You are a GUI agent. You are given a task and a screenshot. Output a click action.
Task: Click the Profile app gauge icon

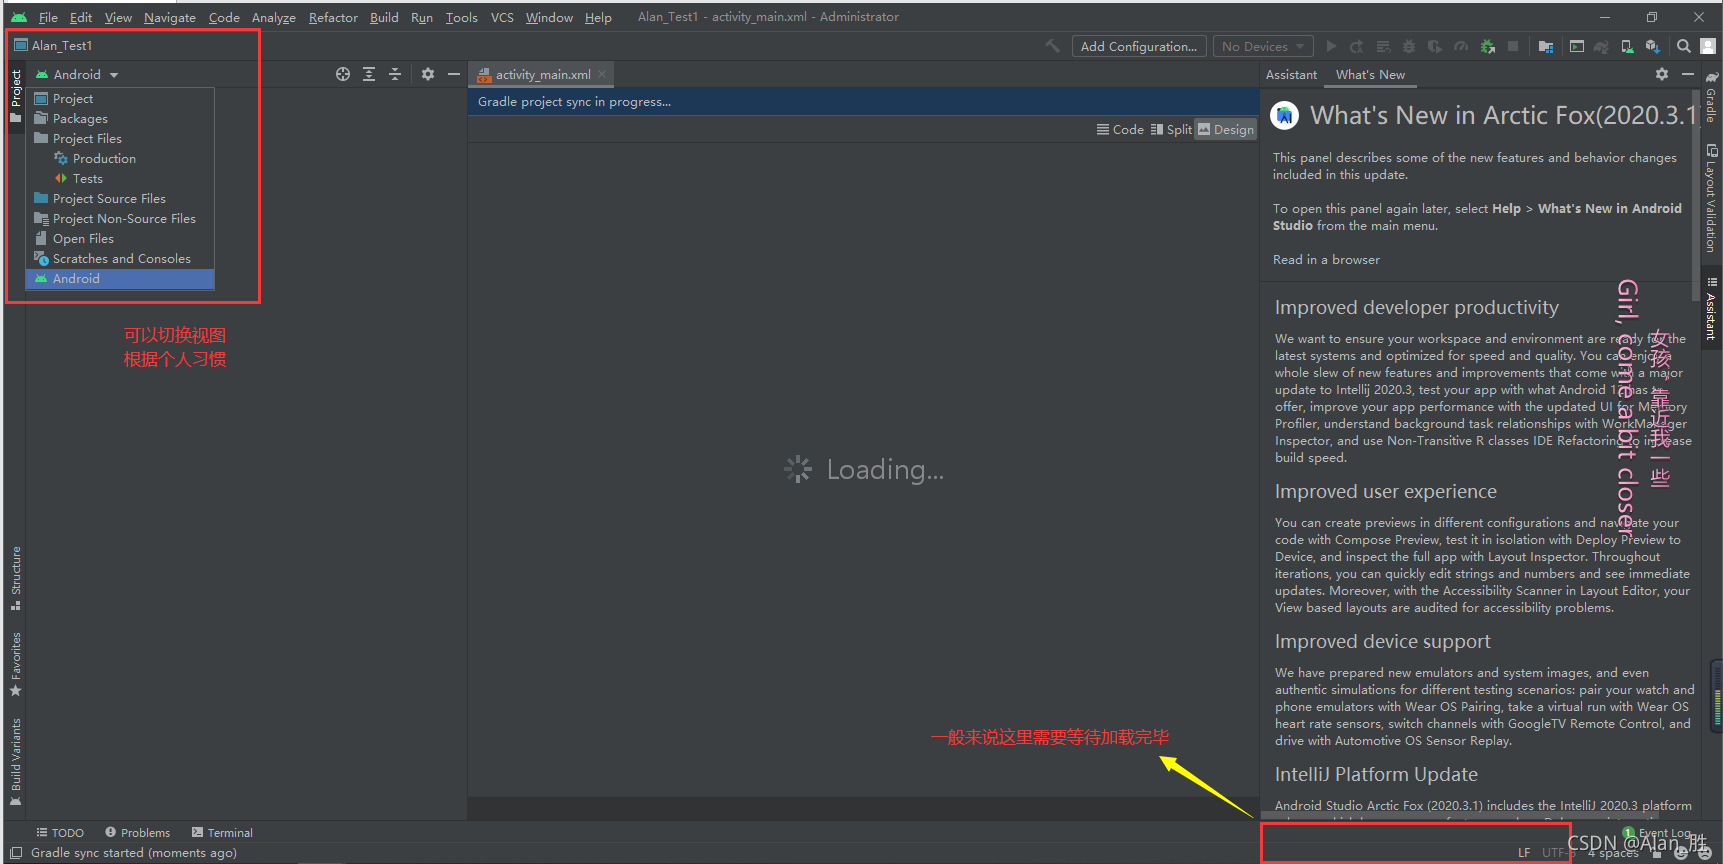(x=1461, y=46)
